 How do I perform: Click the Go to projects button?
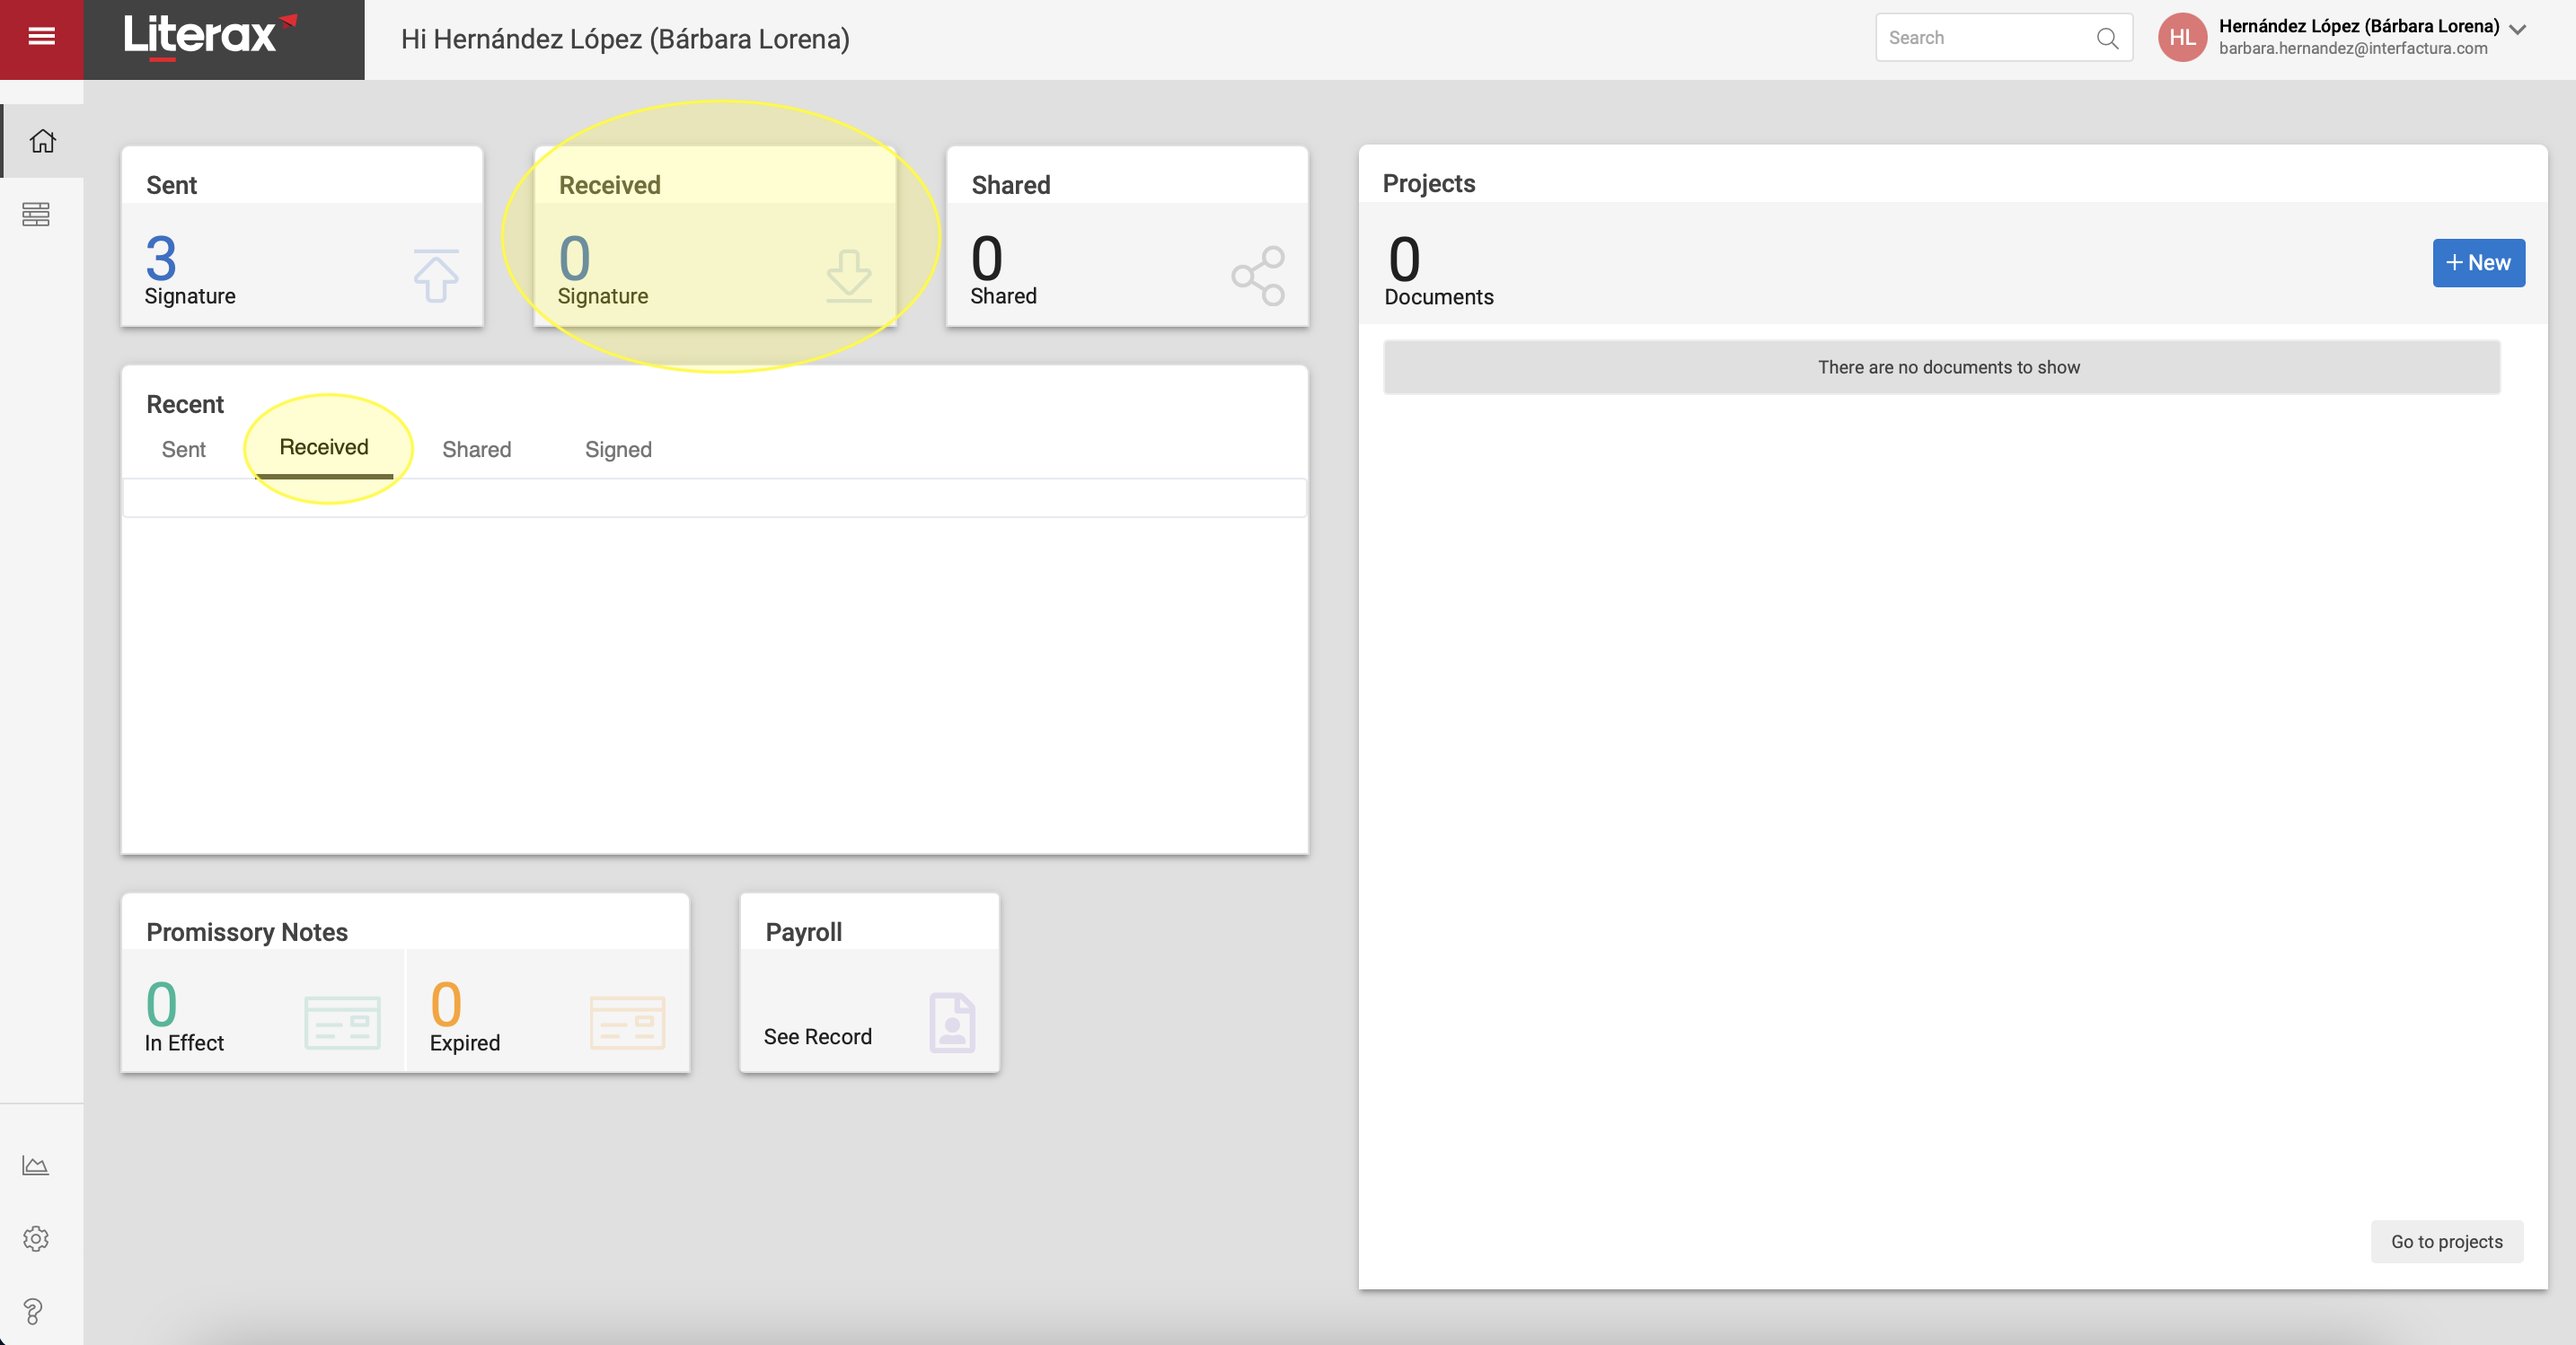click(x=2446, y=1242)
